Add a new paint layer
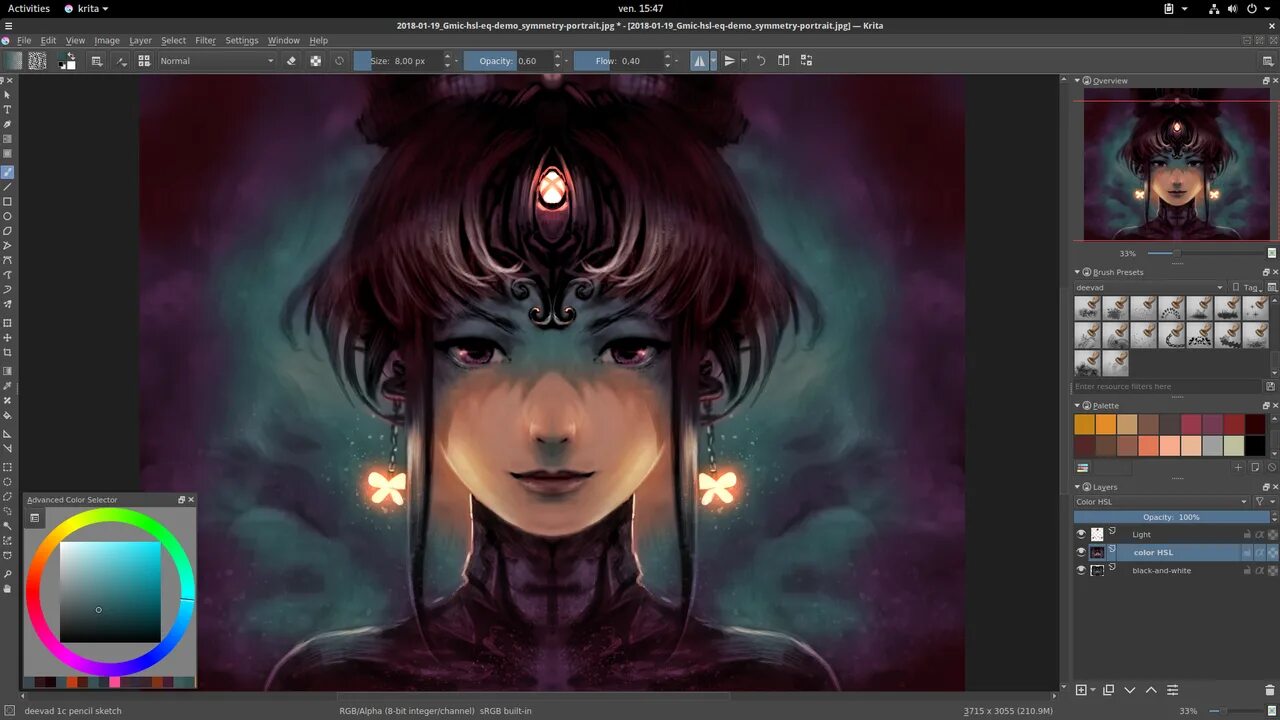 [x=1081, y=690]
